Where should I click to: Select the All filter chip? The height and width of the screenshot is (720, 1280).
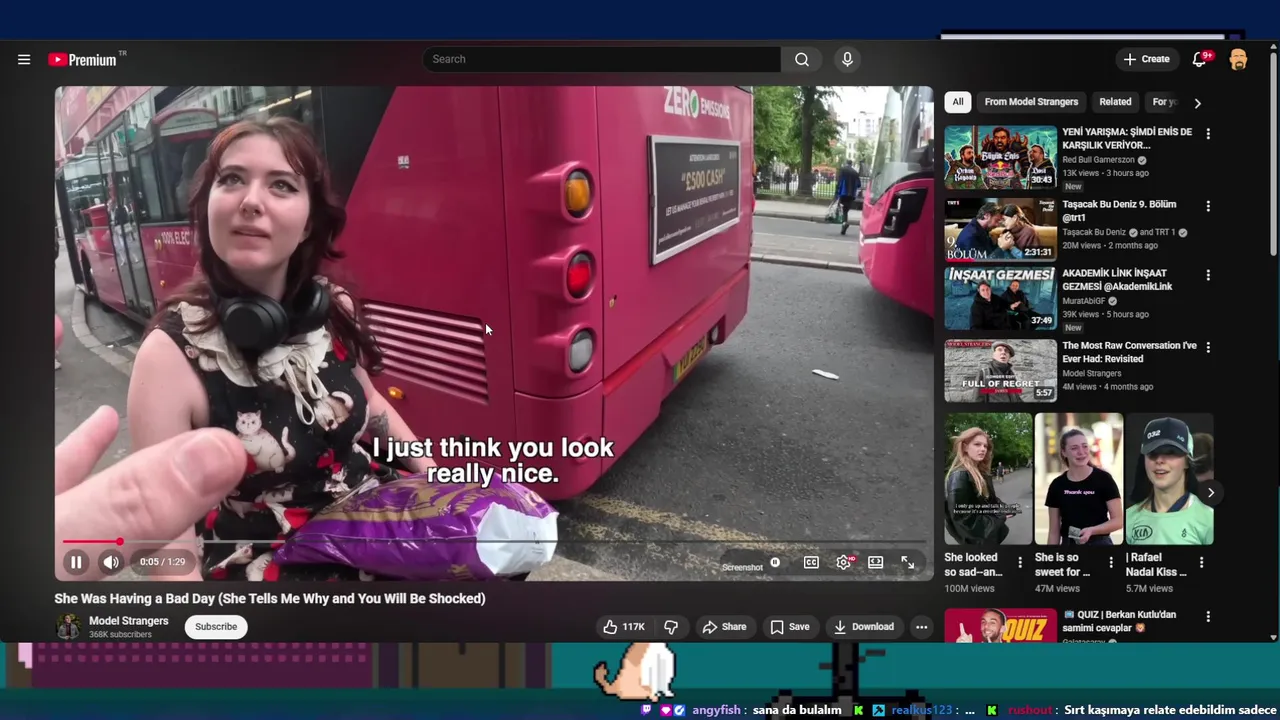coord(958,102)
